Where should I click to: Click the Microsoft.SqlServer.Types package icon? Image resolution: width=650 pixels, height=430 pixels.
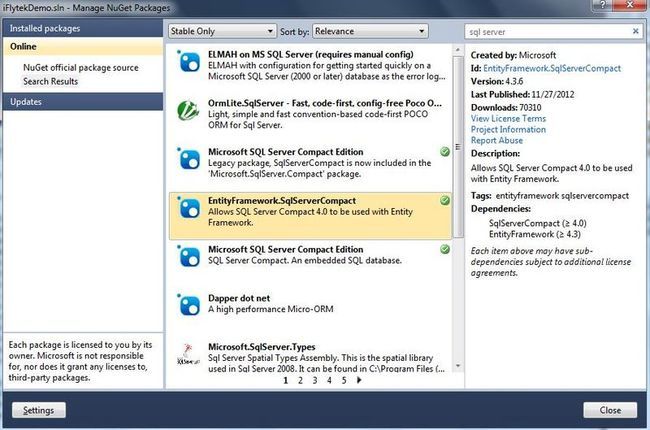pos(188,355)
